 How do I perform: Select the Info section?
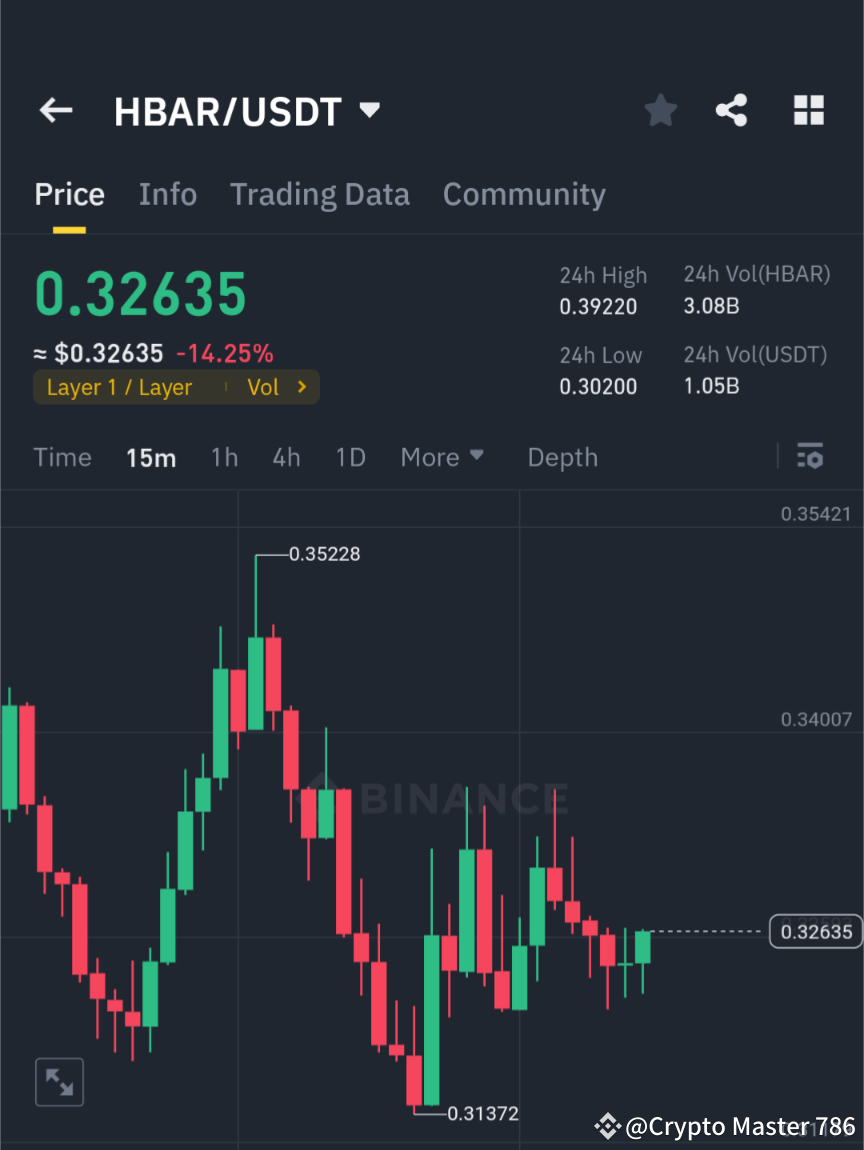point(168,194)
